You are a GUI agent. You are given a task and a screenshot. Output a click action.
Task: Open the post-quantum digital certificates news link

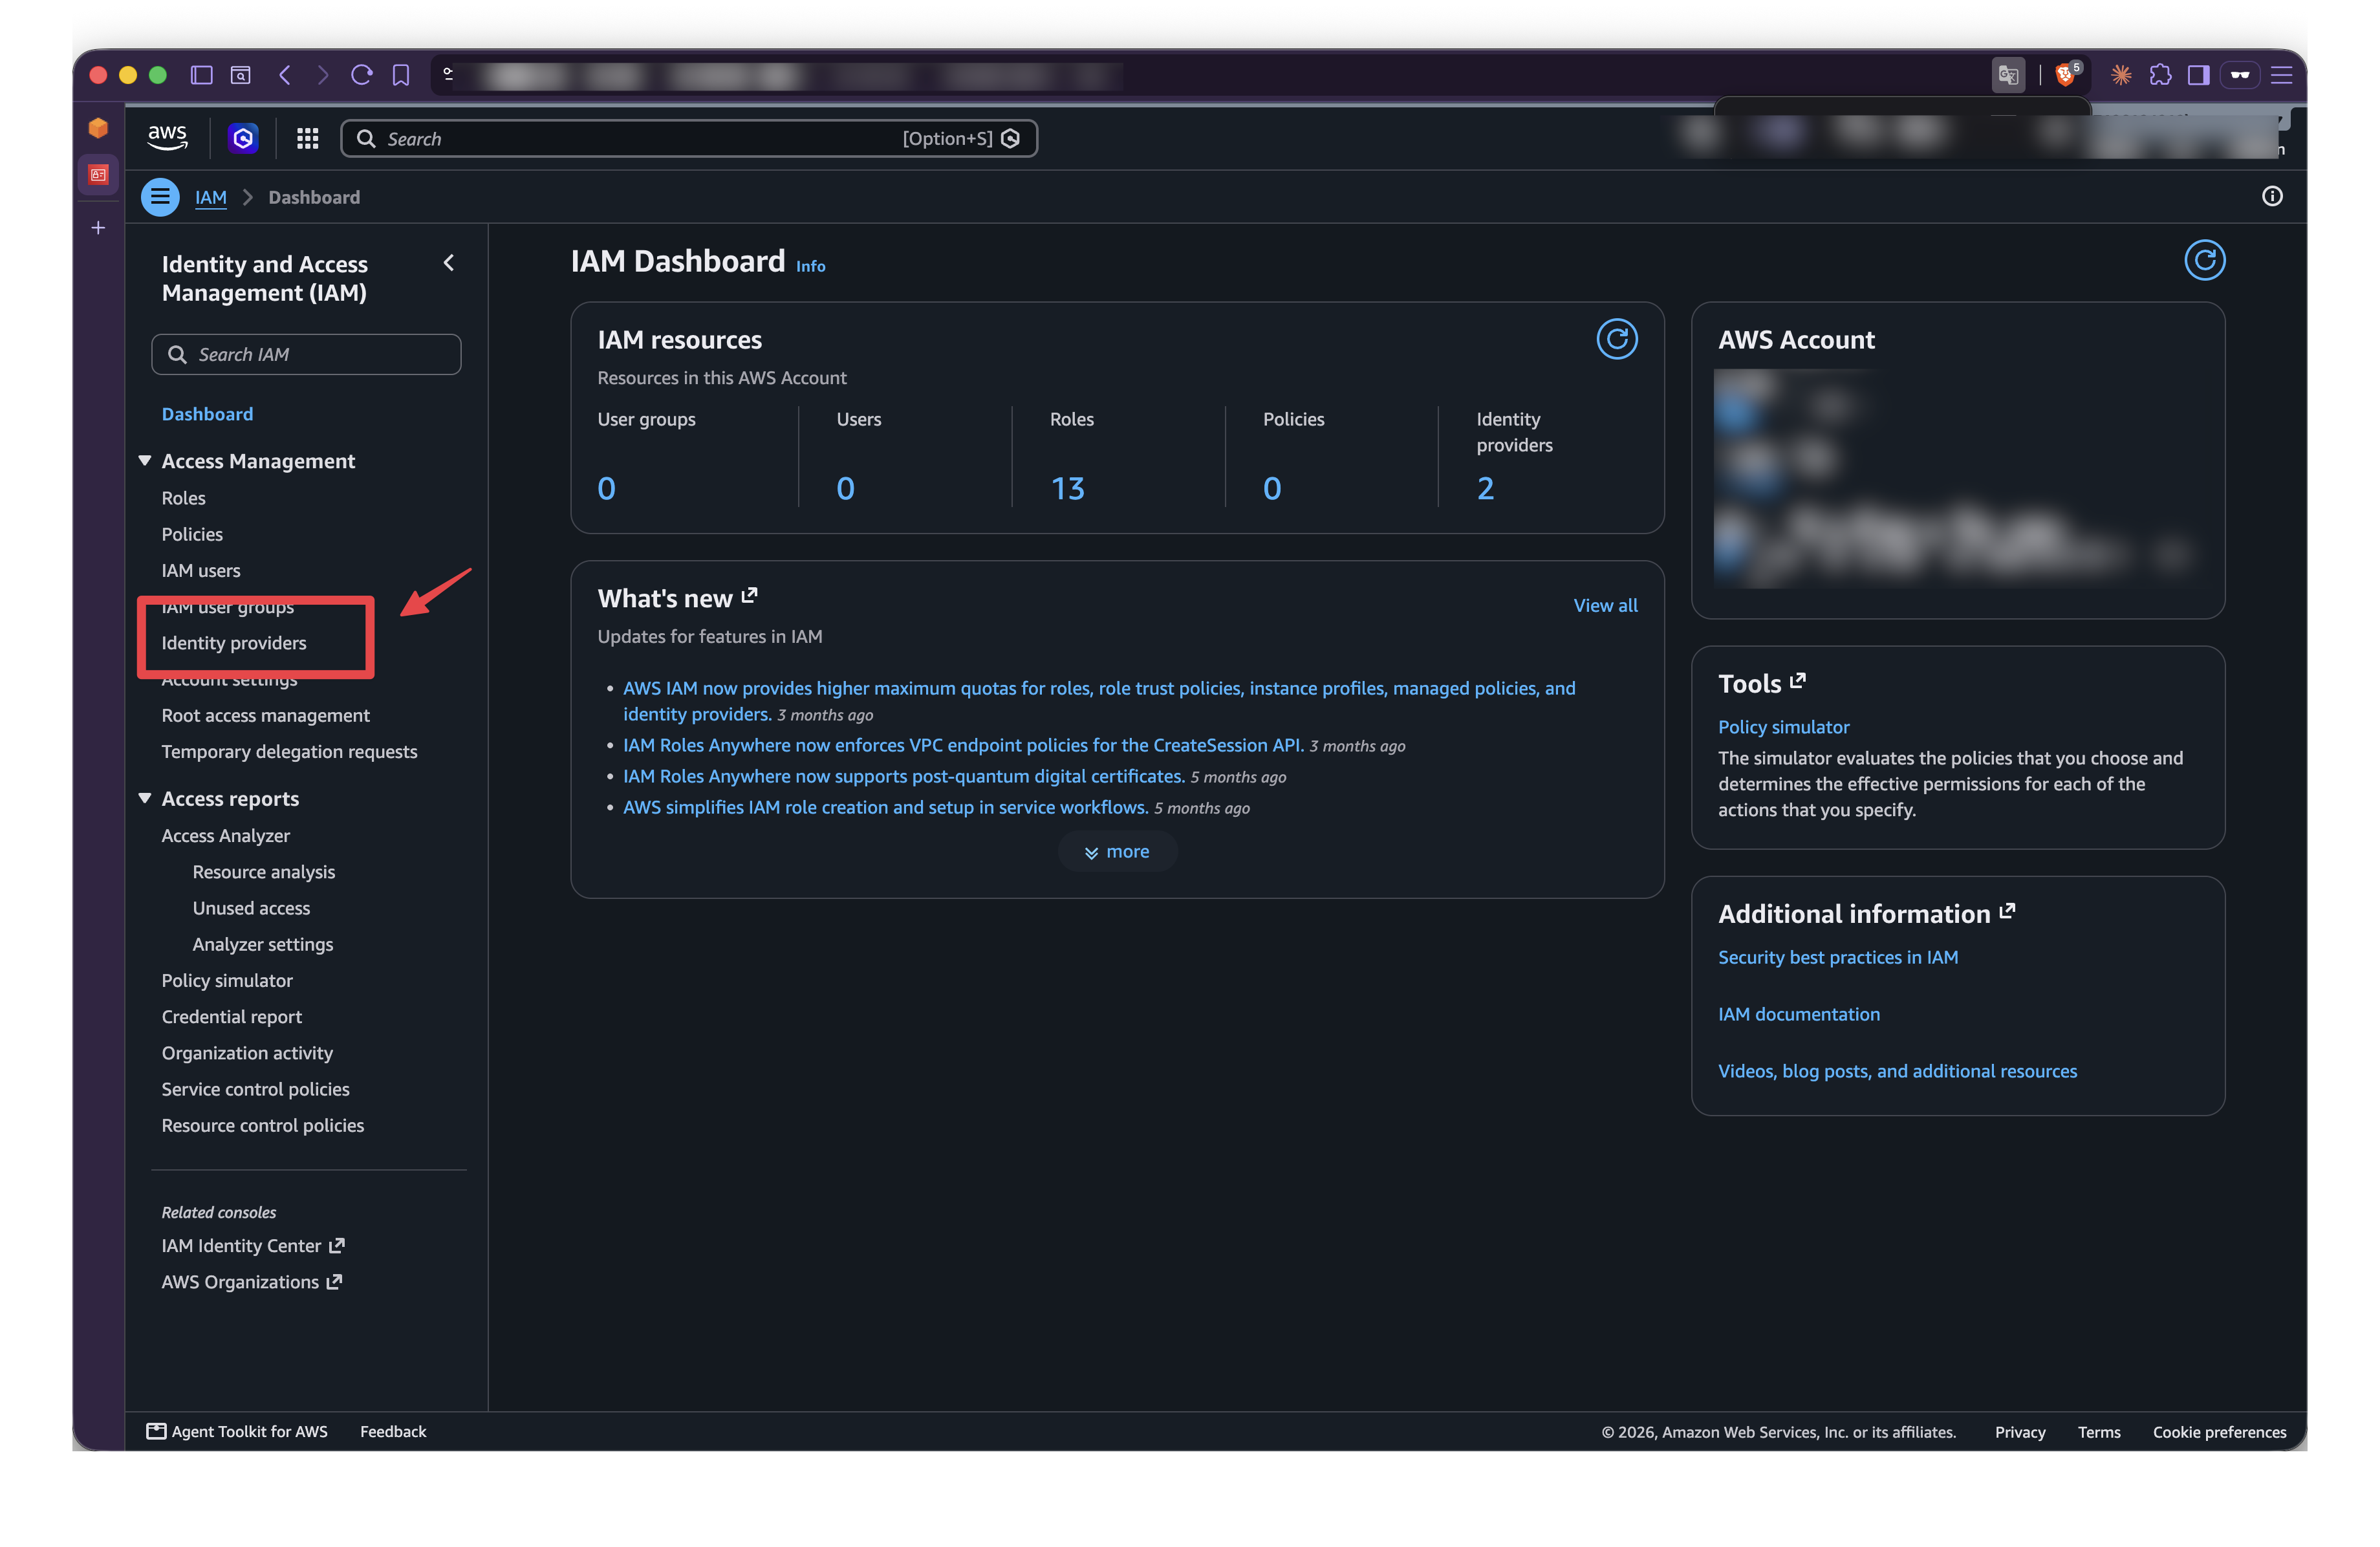(904, 776)
